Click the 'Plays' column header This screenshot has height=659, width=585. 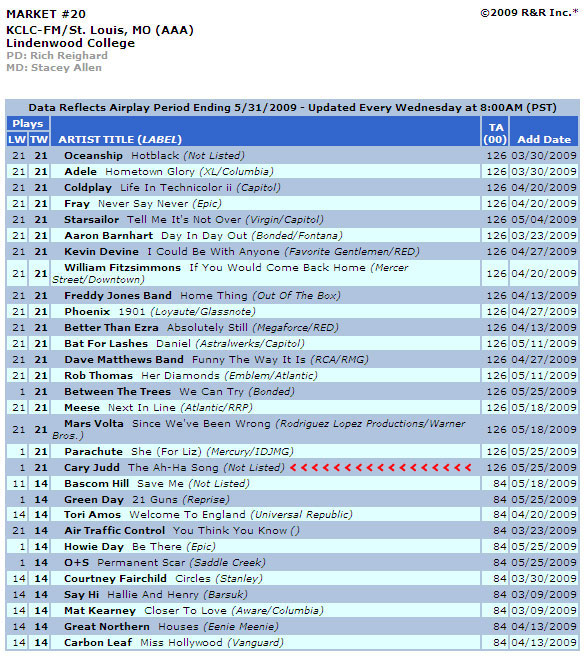[x=28, y=124]
